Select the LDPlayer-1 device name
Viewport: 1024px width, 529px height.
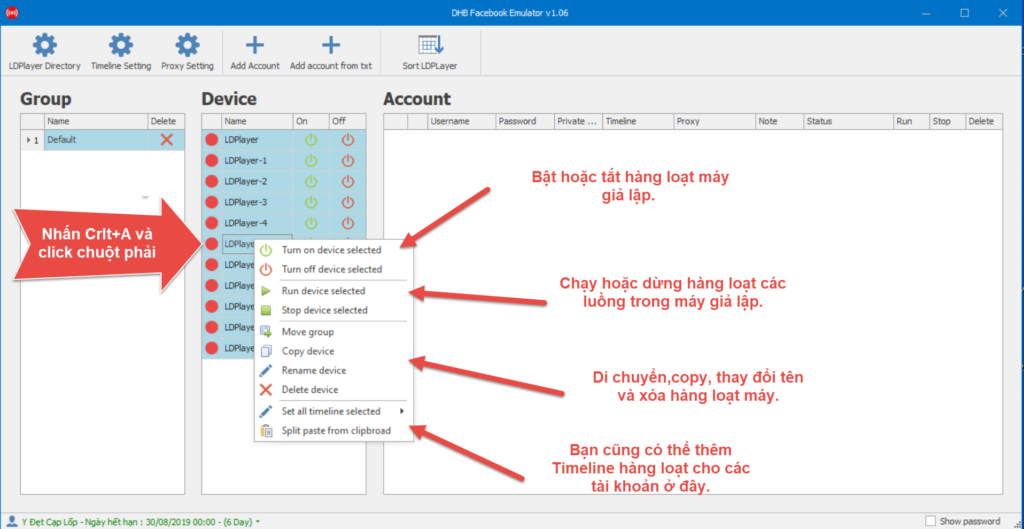246,161
